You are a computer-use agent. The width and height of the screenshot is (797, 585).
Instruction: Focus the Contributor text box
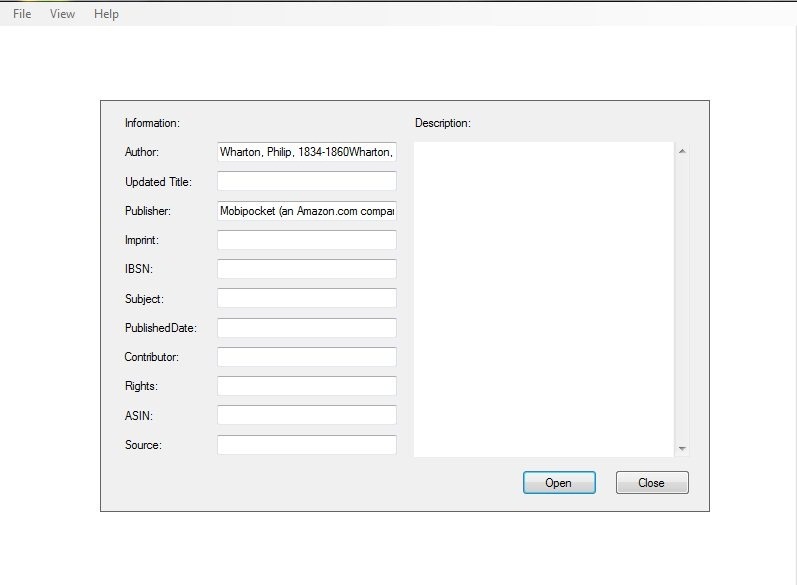pos(306,357)
